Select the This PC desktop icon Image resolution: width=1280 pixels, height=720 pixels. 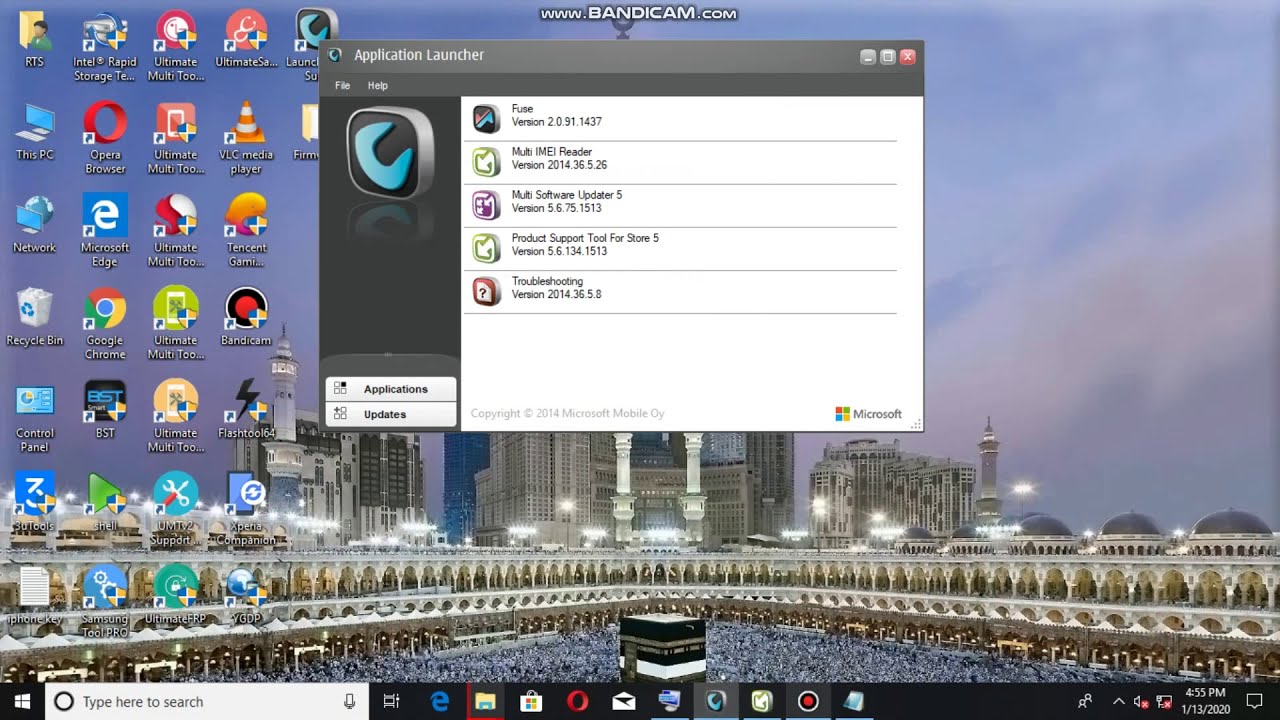pyautogui.click(x=35, y=131)
